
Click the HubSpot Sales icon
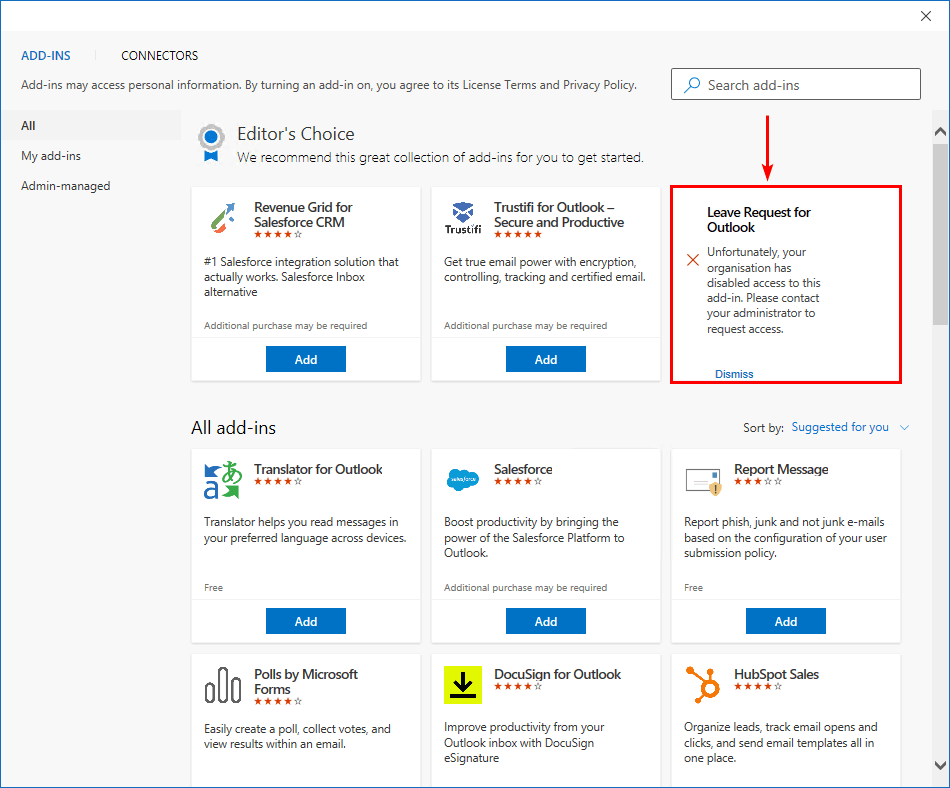(703, 685)
